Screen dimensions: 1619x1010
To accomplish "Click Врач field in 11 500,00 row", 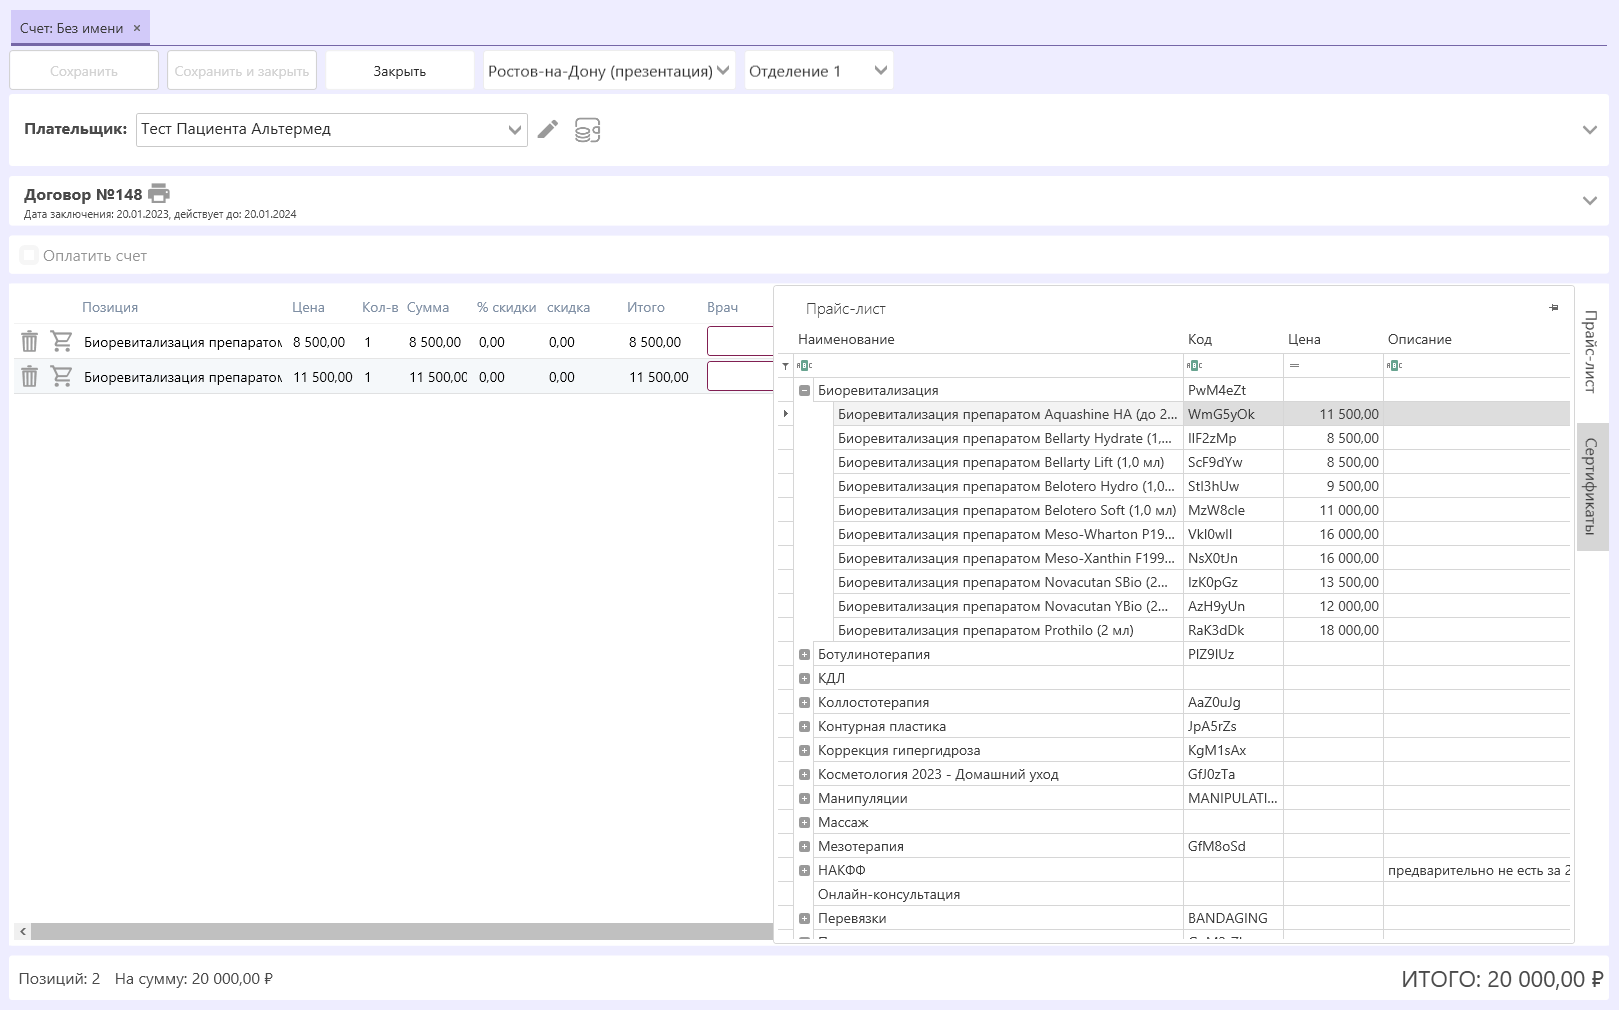I will coord(741,376).
